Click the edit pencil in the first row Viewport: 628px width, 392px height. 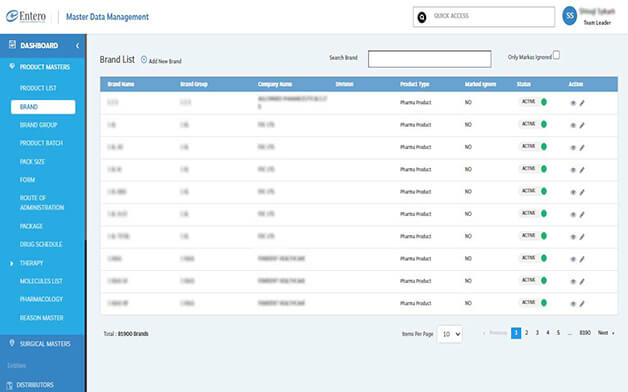coord(582,103)
